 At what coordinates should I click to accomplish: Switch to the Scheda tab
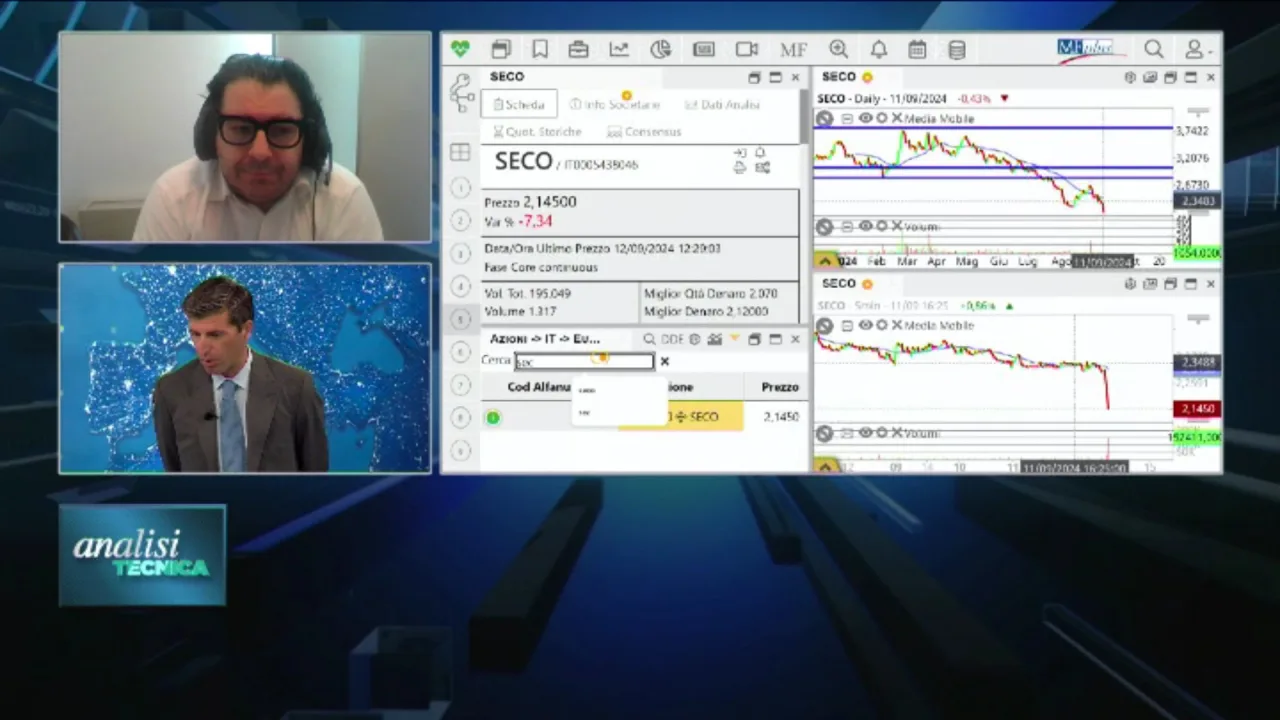click(x=517, y=104)
